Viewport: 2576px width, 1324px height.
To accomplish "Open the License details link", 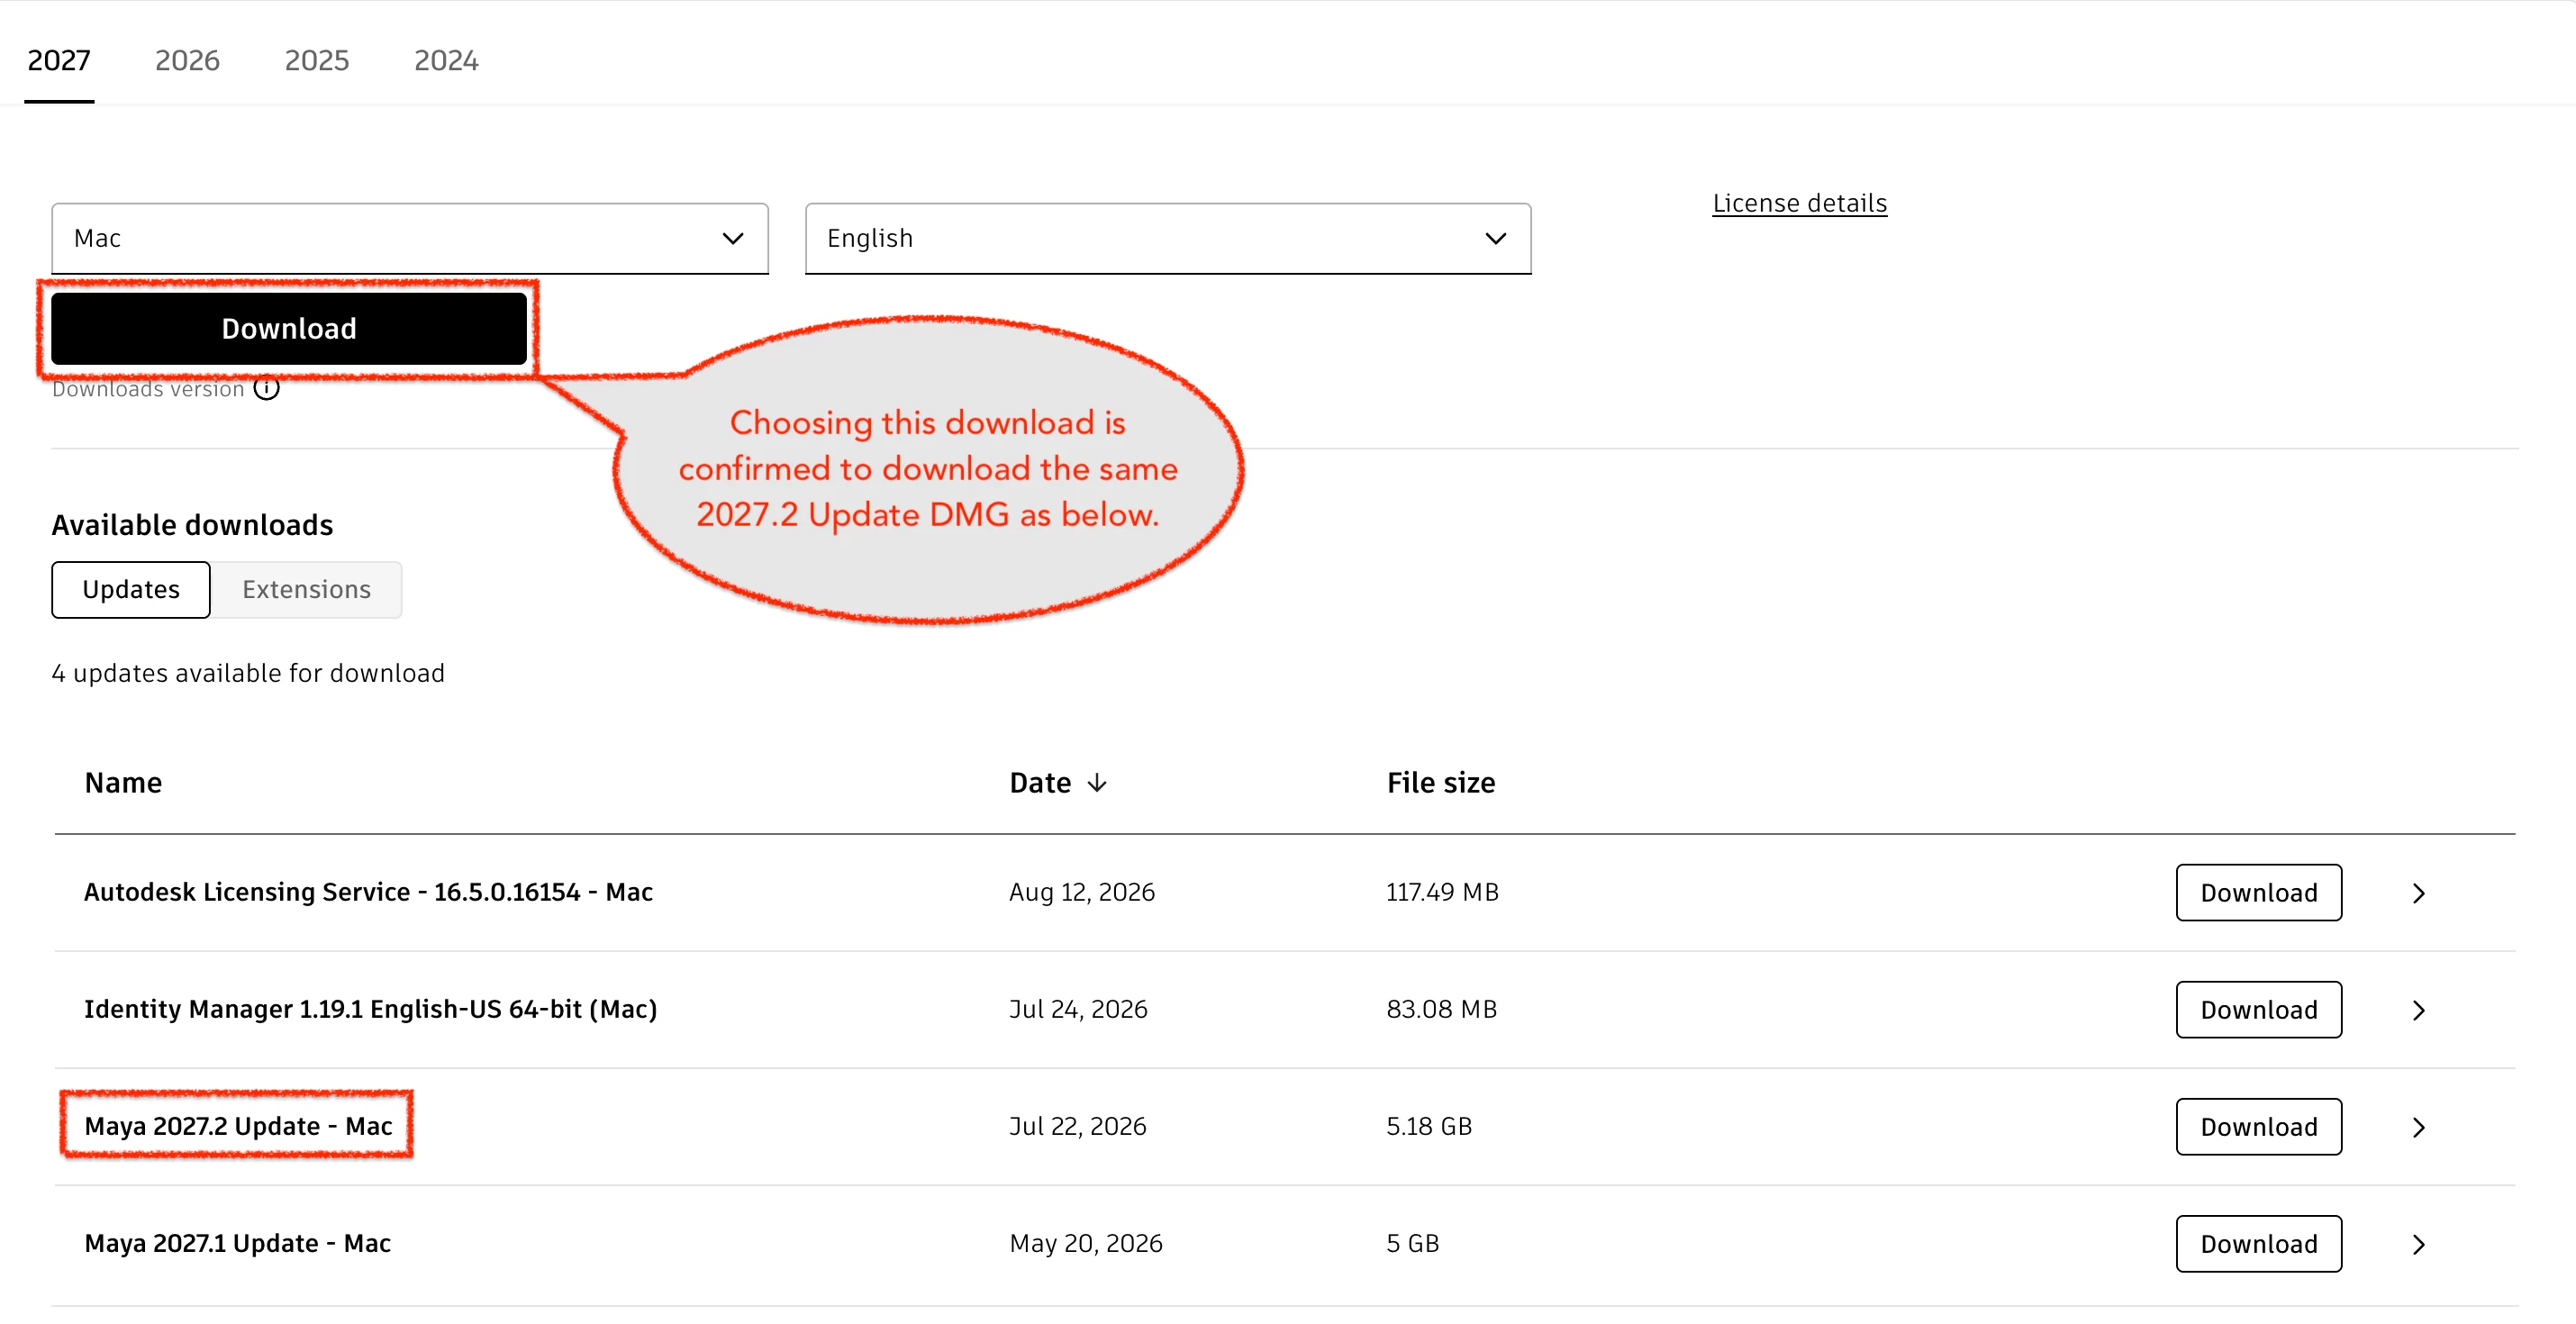I will [x=1799, y=203].
